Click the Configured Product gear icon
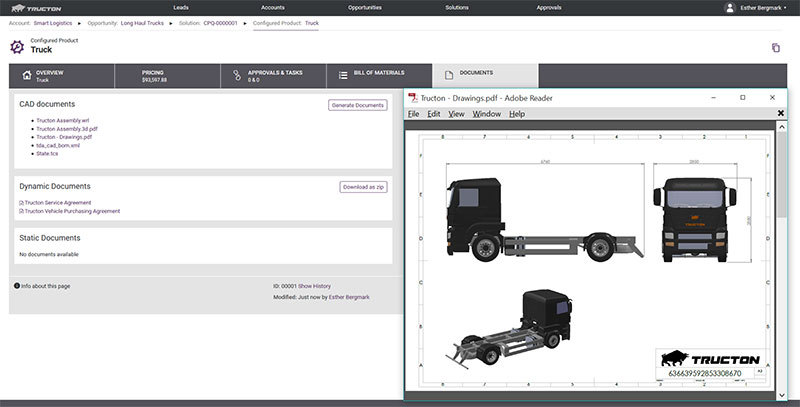This screenshot has height=407, width=800. (17, 46)
